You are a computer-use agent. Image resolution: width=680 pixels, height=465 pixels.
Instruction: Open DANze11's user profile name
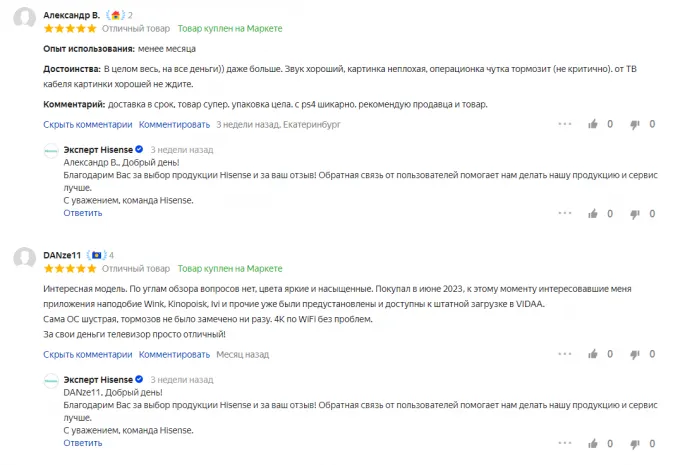62,255
